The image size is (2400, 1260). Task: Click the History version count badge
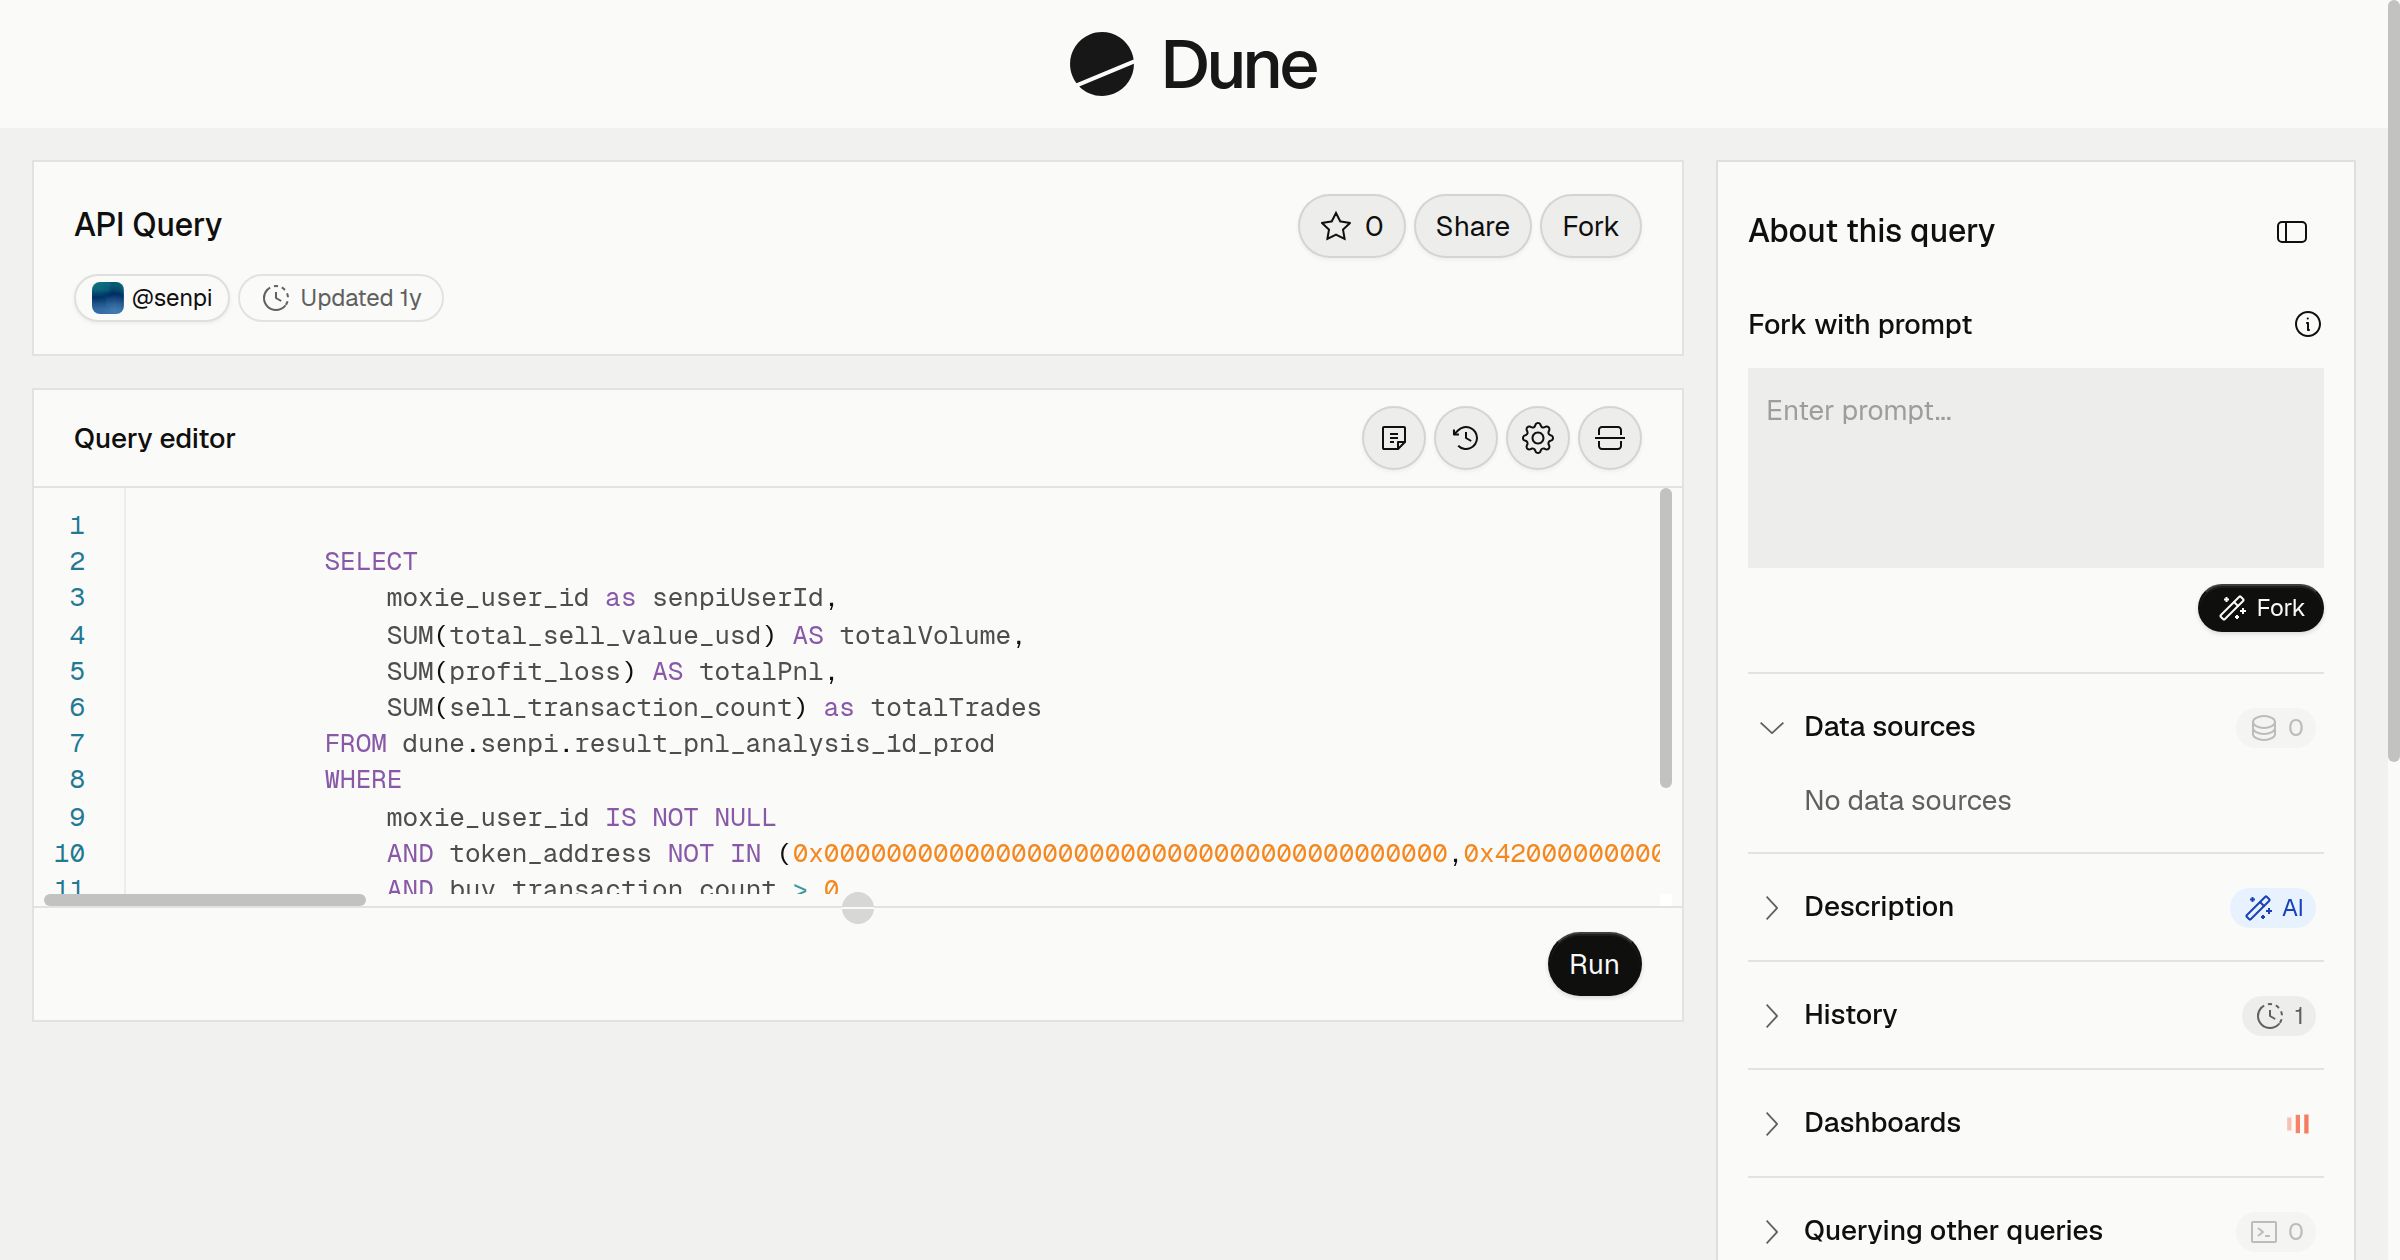[x=2279, y=1015]
